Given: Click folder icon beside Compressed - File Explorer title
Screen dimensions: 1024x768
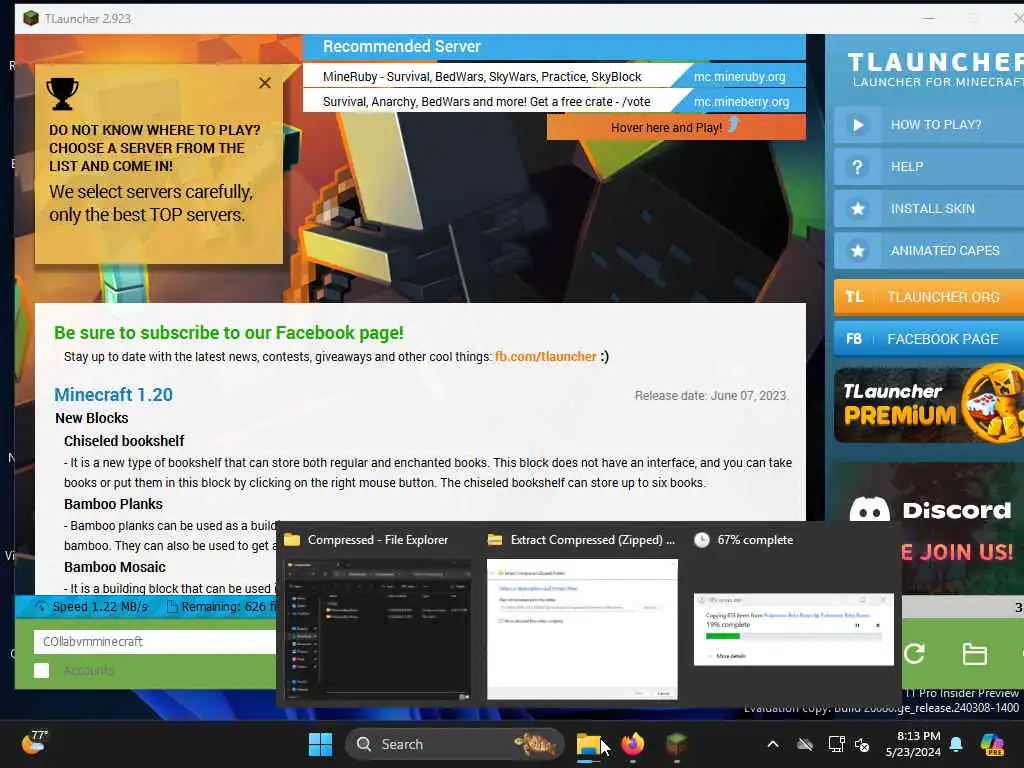Looking at the screenshot, I should tap(292, 540).
